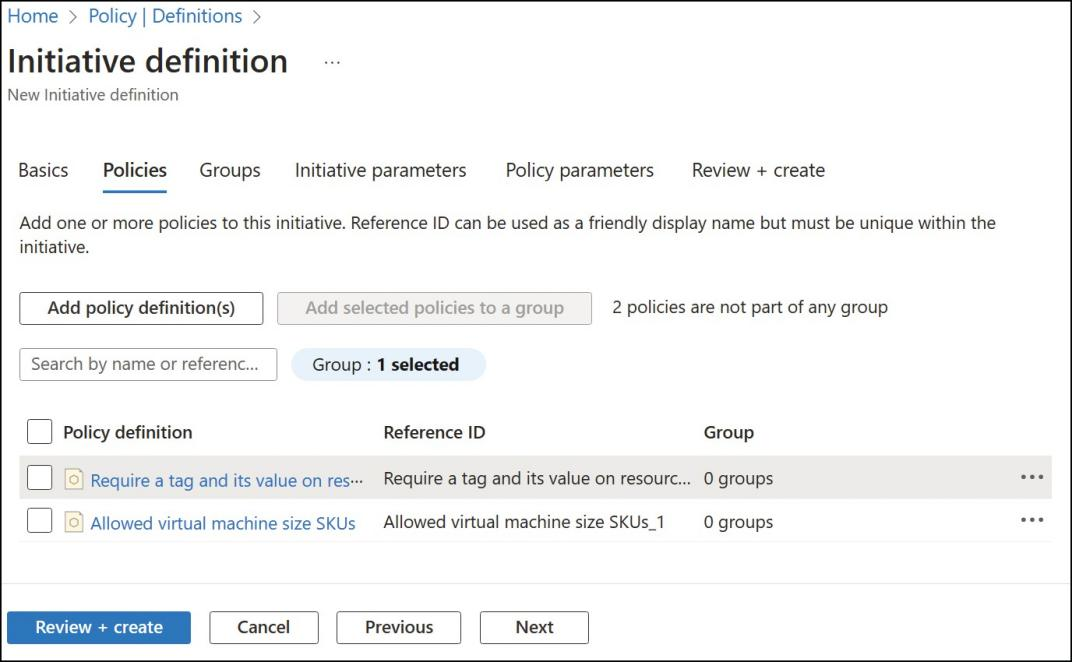
Task: Open Require a tag and its value policy link
Action: (226, 480)
